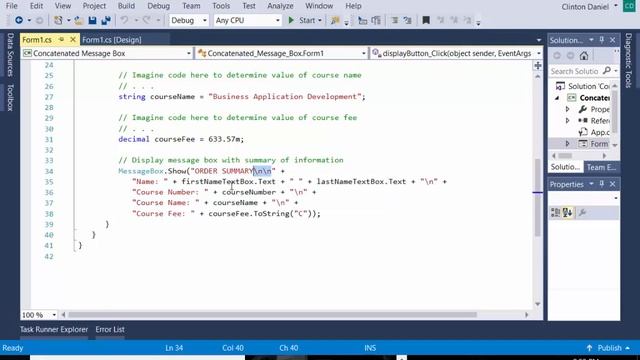Switch to Form1.cs [Design] tab

tap(111, 40)
